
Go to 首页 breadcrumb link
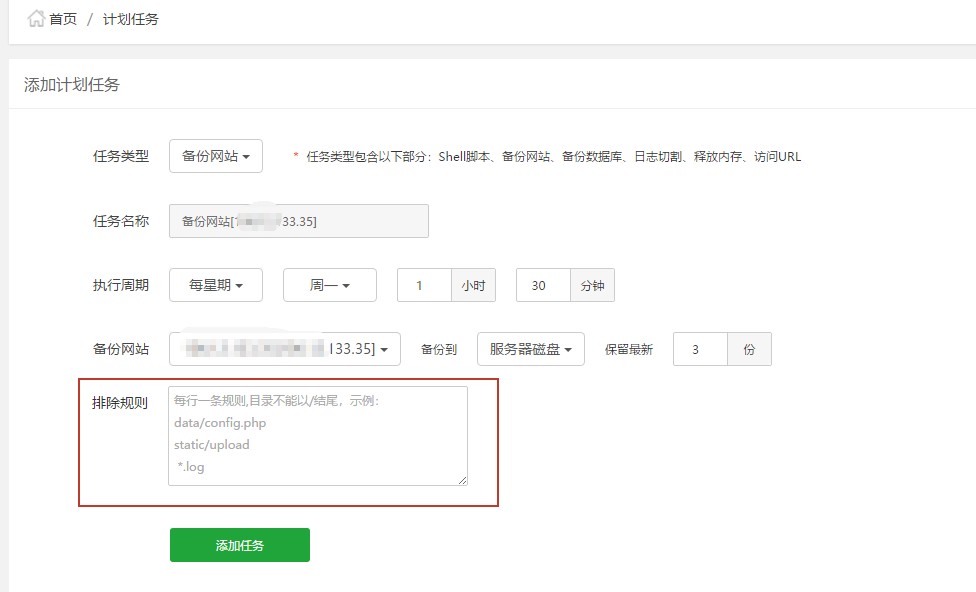(x=63, y=19)
